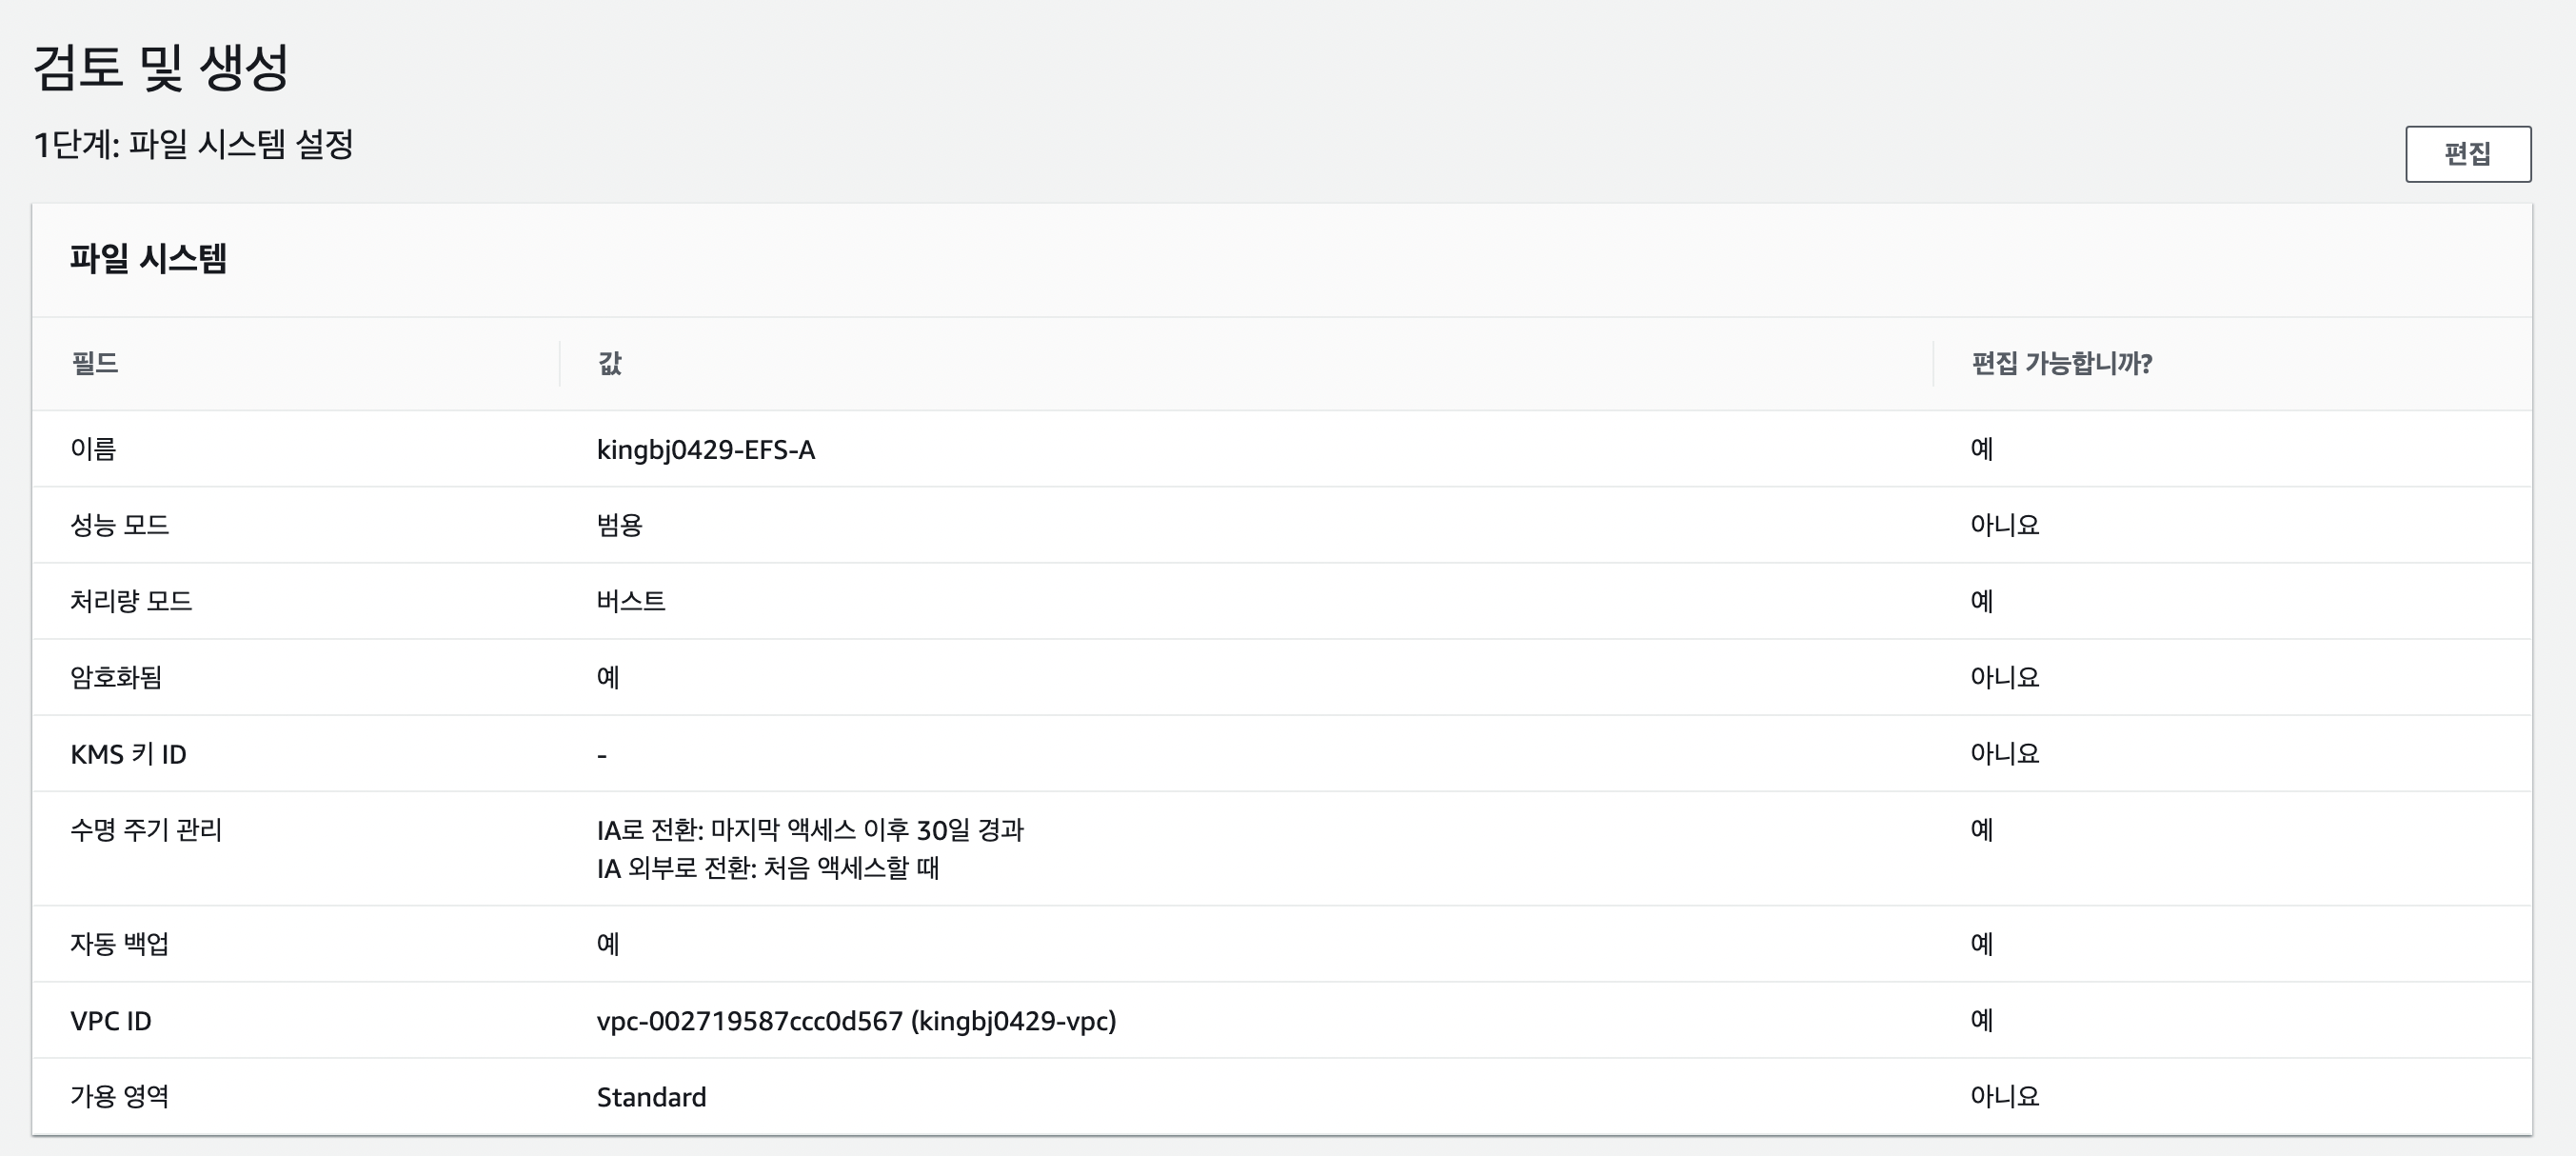The image size is (2576, 1156).
Task: Click the 필드 column header
Action: (95, 362)
